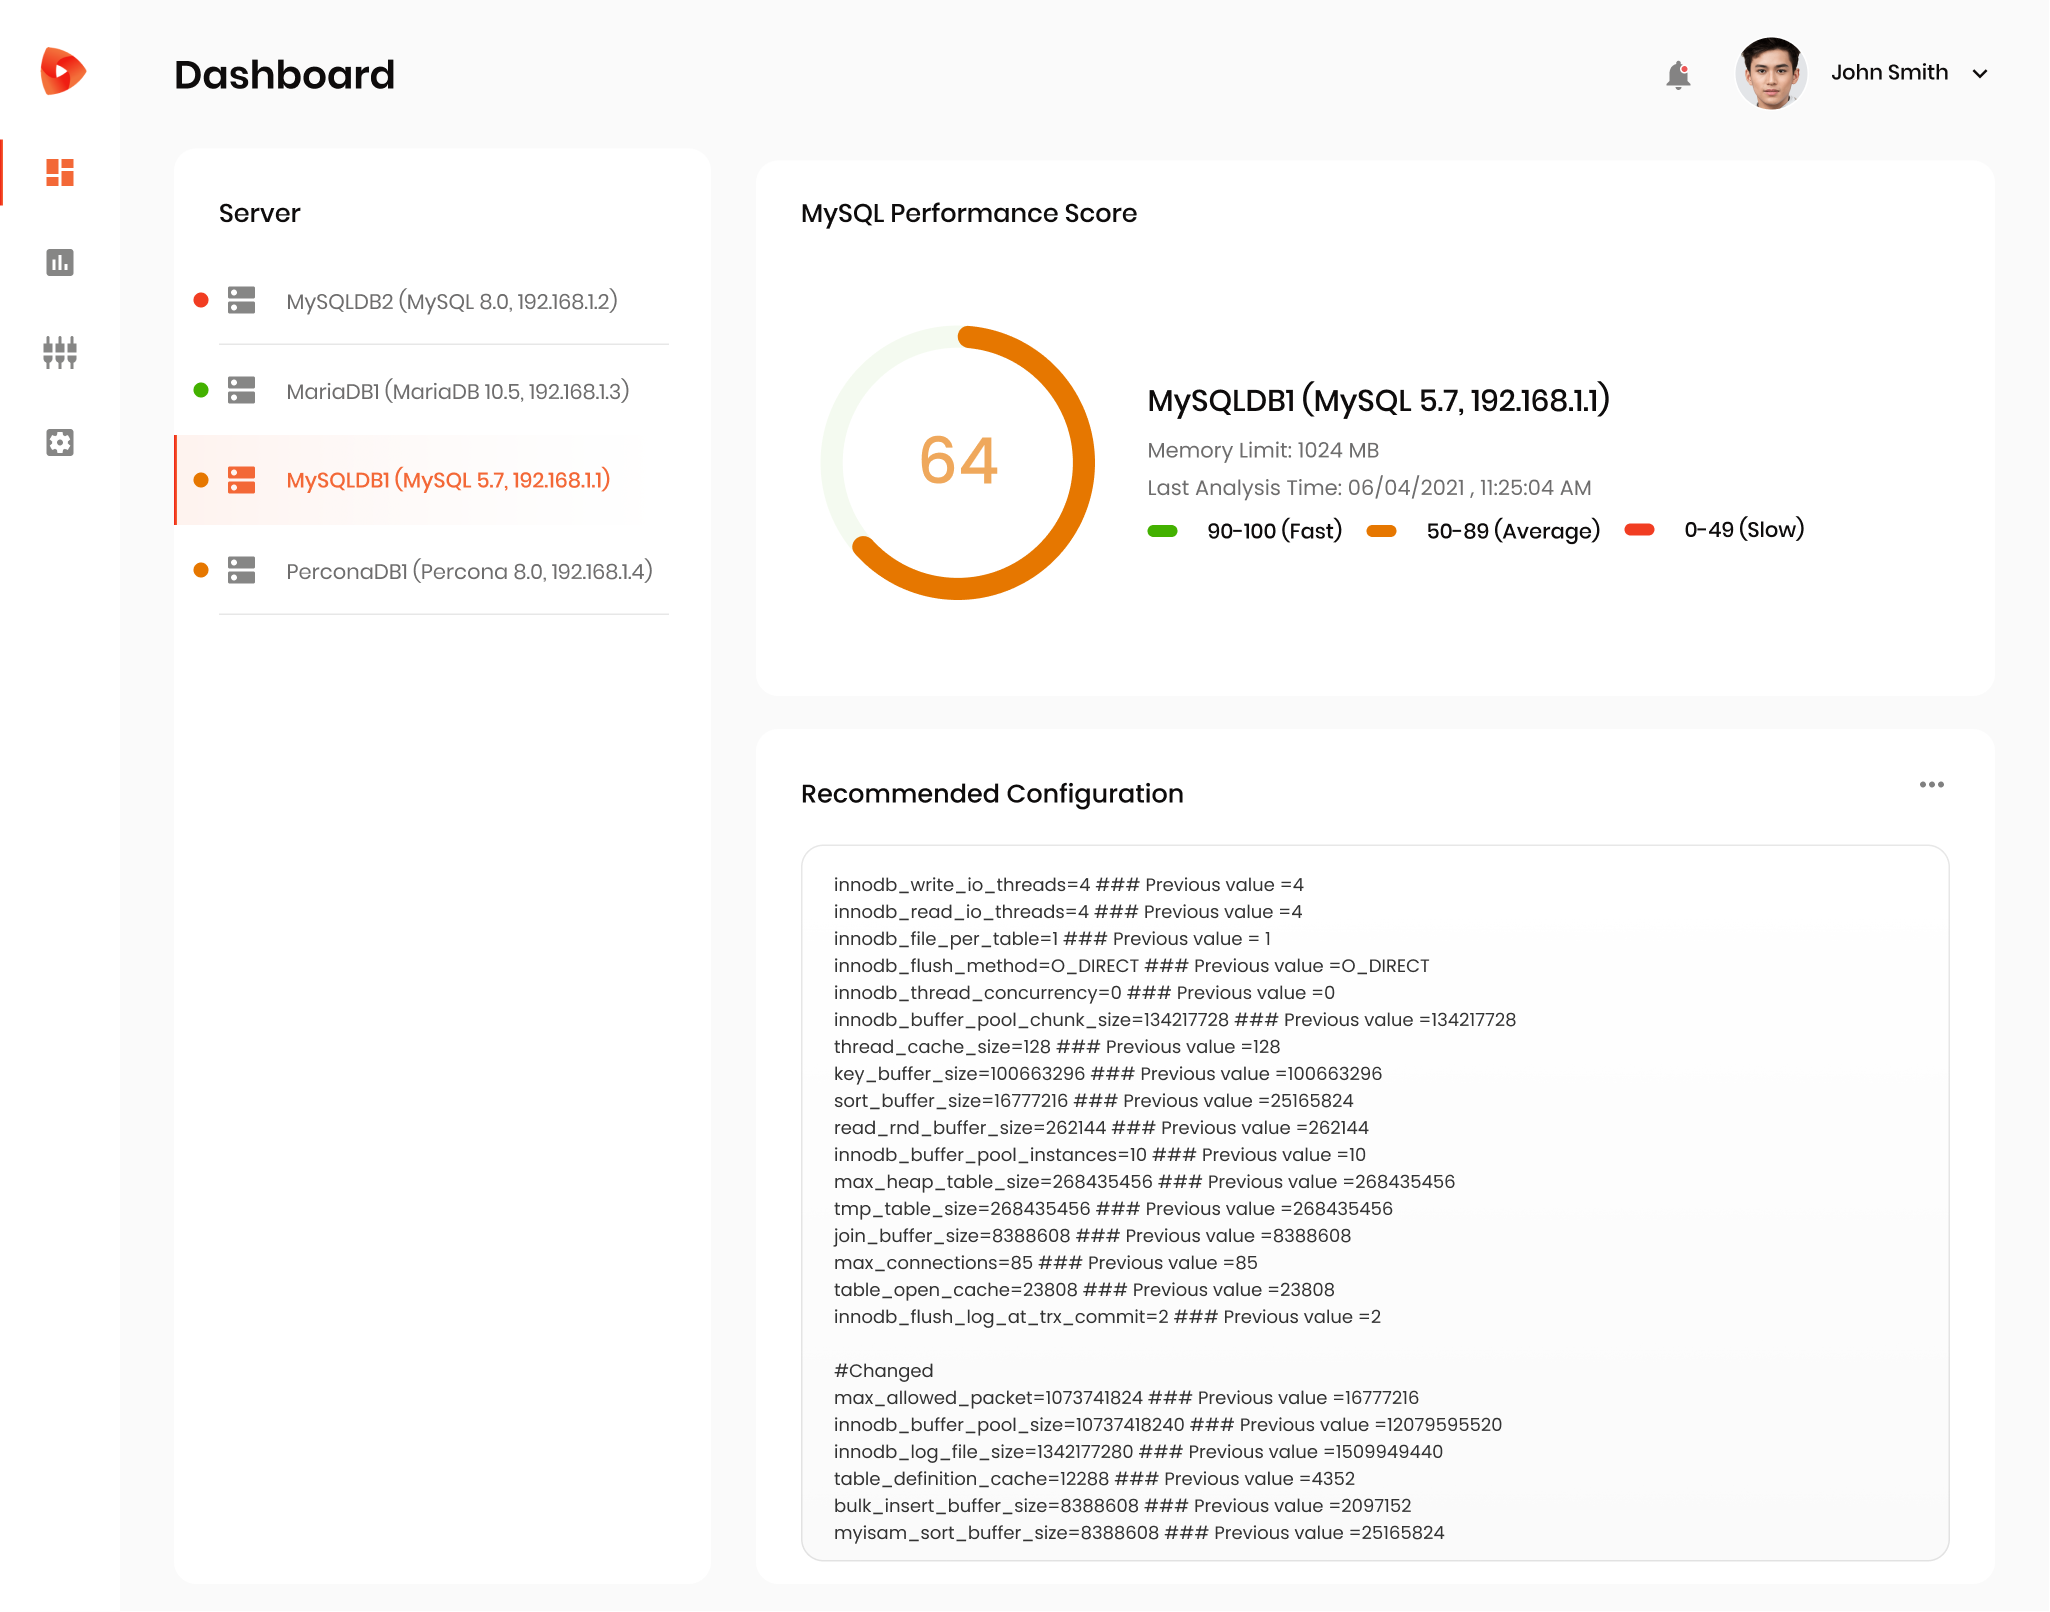Click the server icon next to MySQLDB2

241,300
